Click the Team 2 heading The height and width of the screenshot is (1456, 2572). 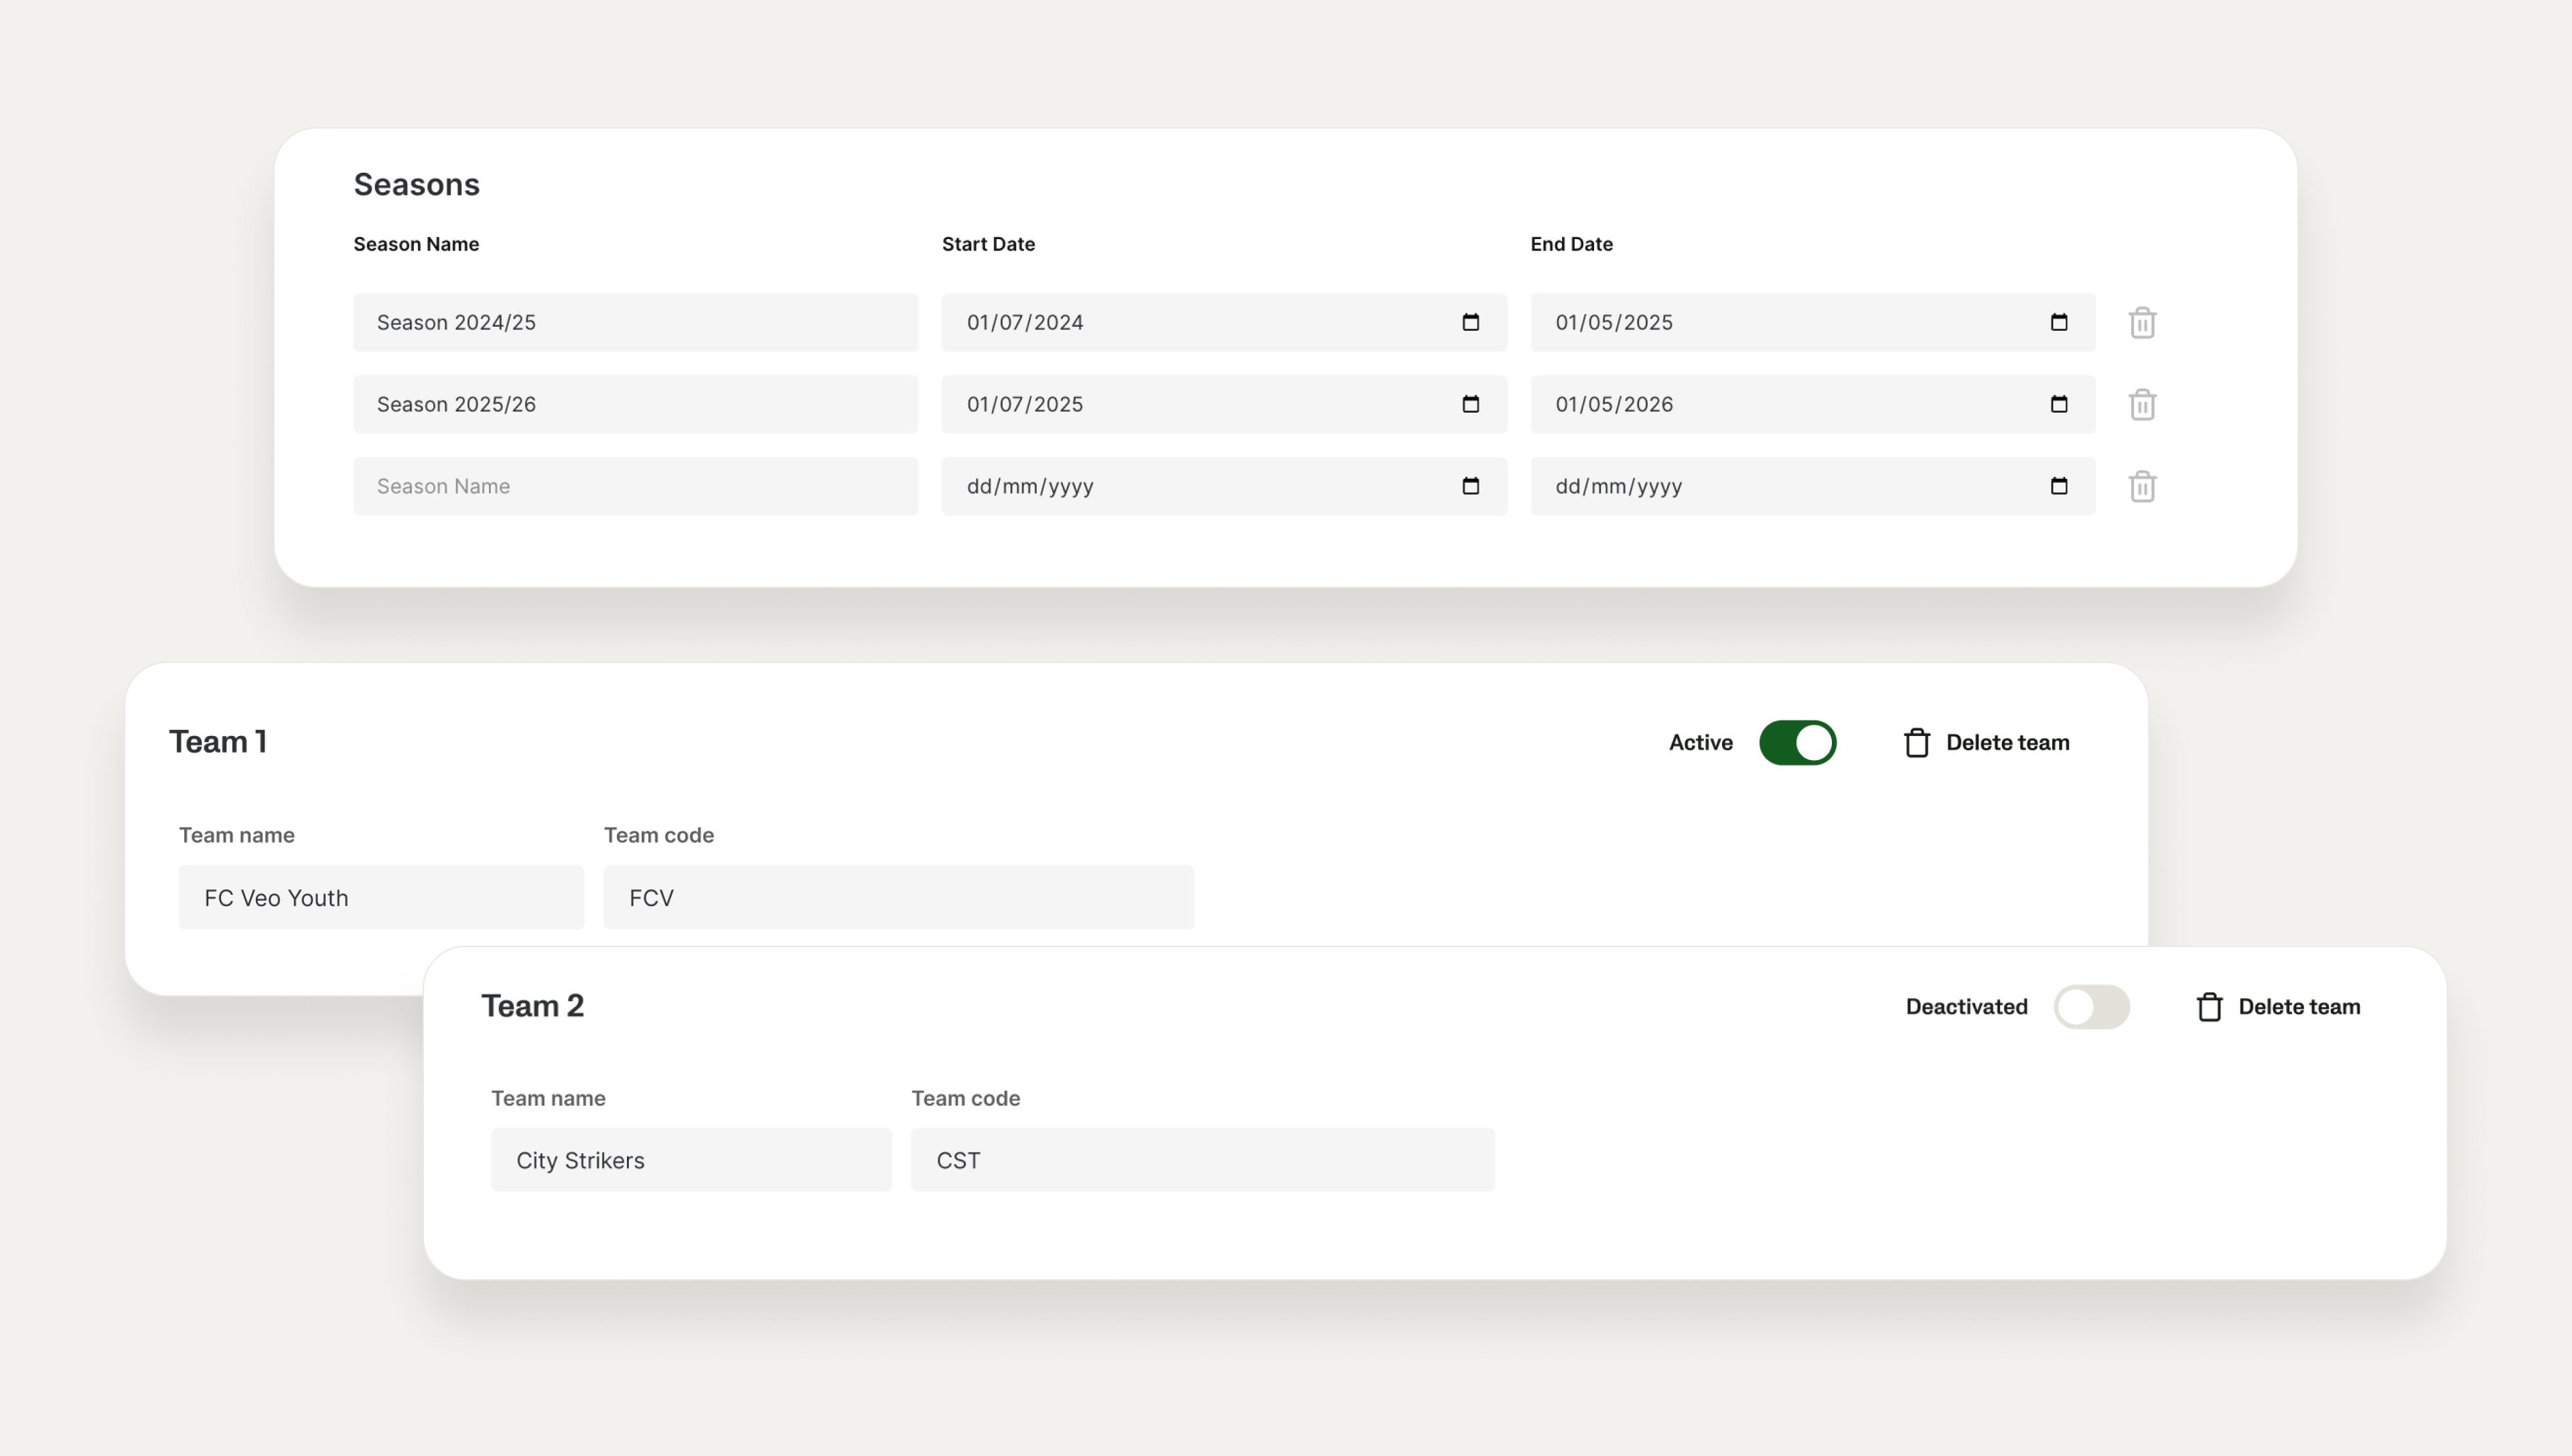(533, 1006)
